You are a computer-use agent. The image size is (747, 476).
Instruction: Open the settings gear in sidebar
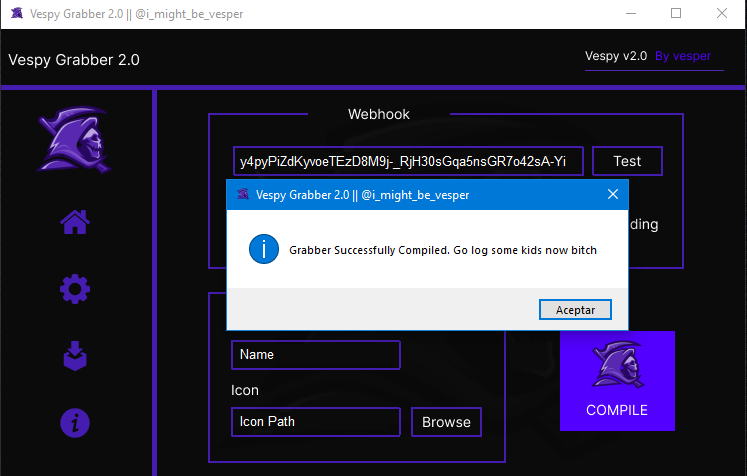pos(75,289)
